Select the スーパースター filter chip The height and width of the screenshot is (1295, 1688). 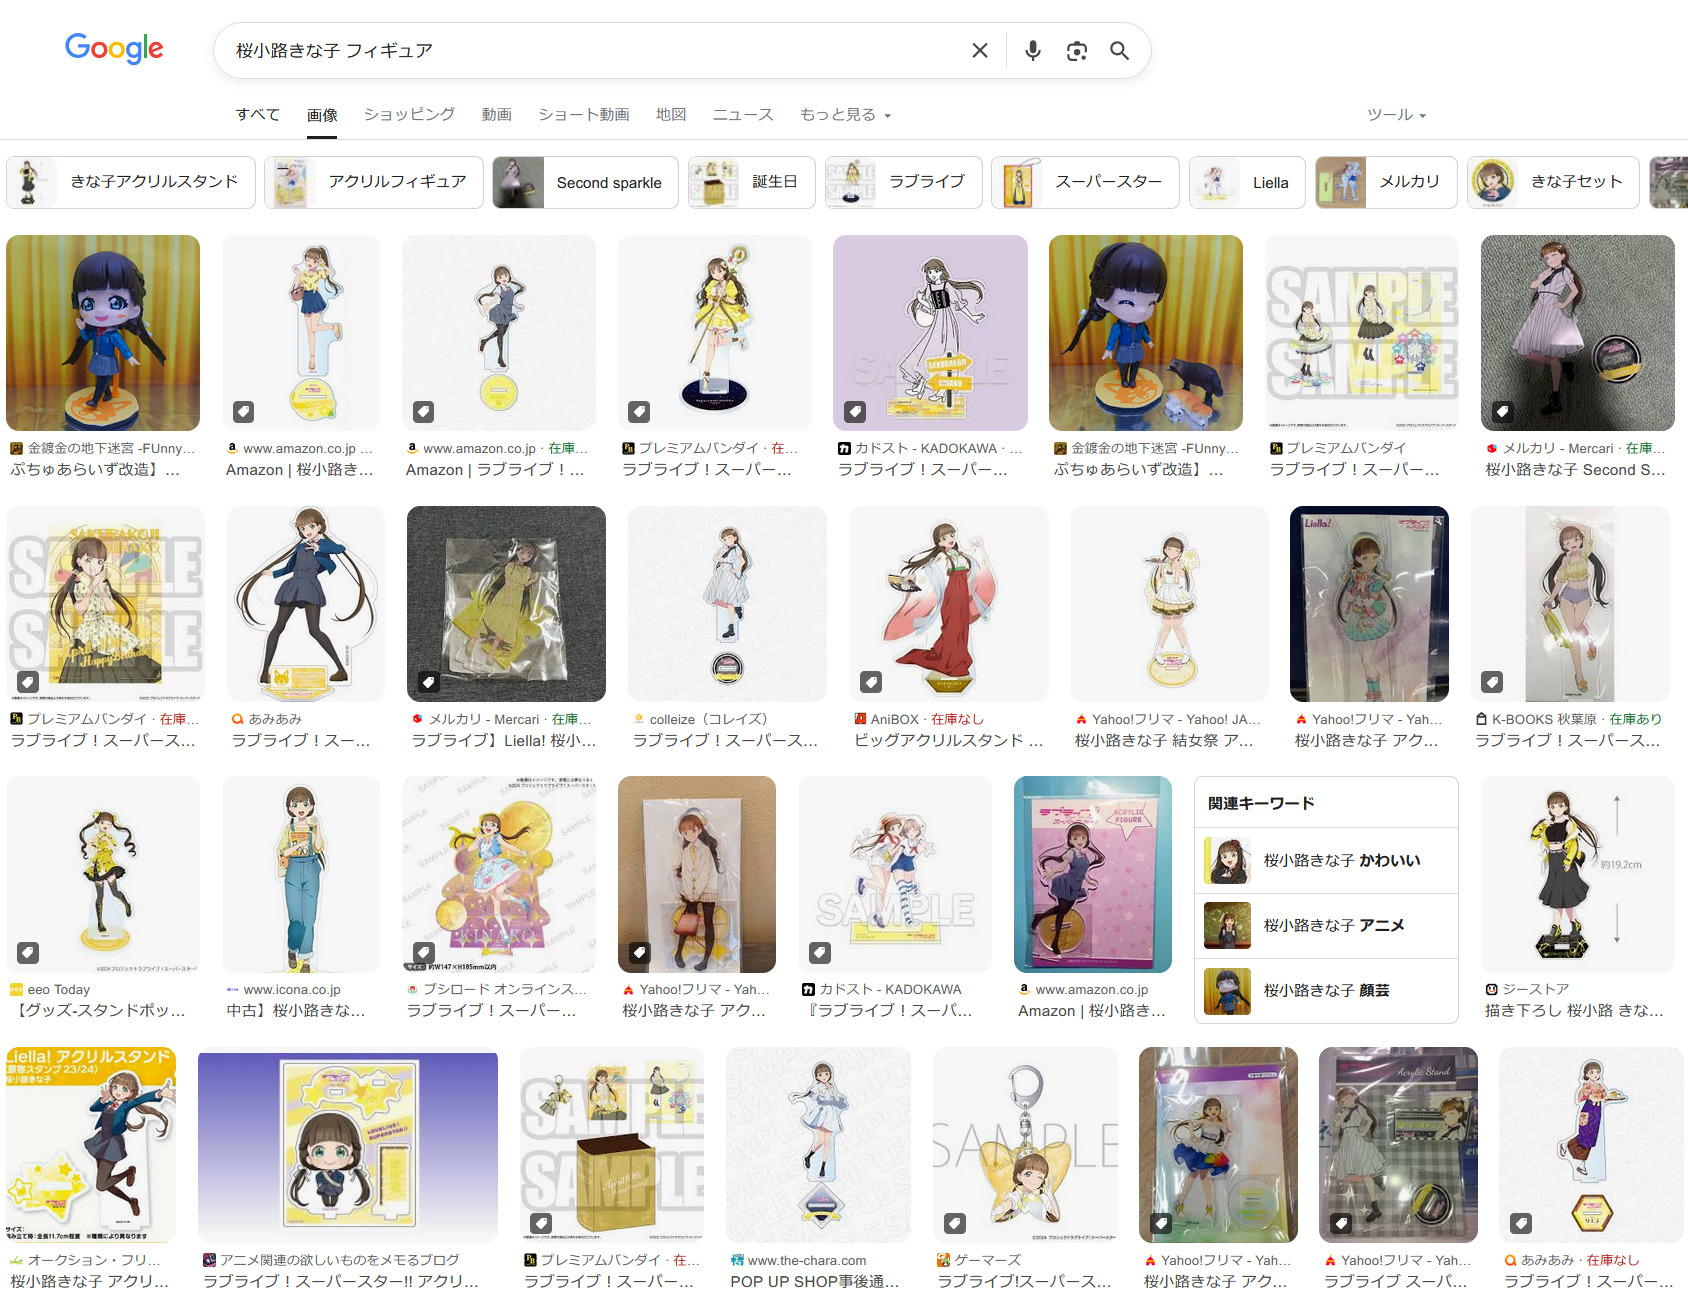point(1086,182)
